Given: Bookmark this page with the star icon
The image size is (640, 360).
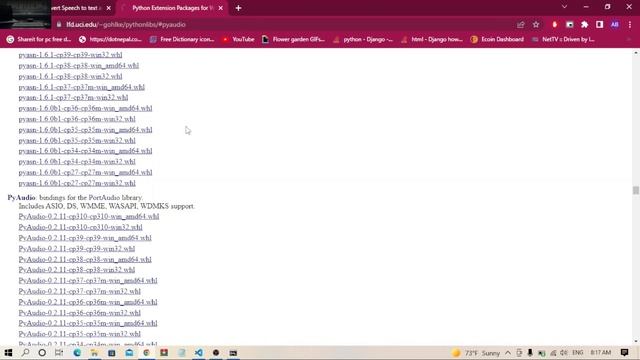Looking at the screenshot, I should pos(536,25).
